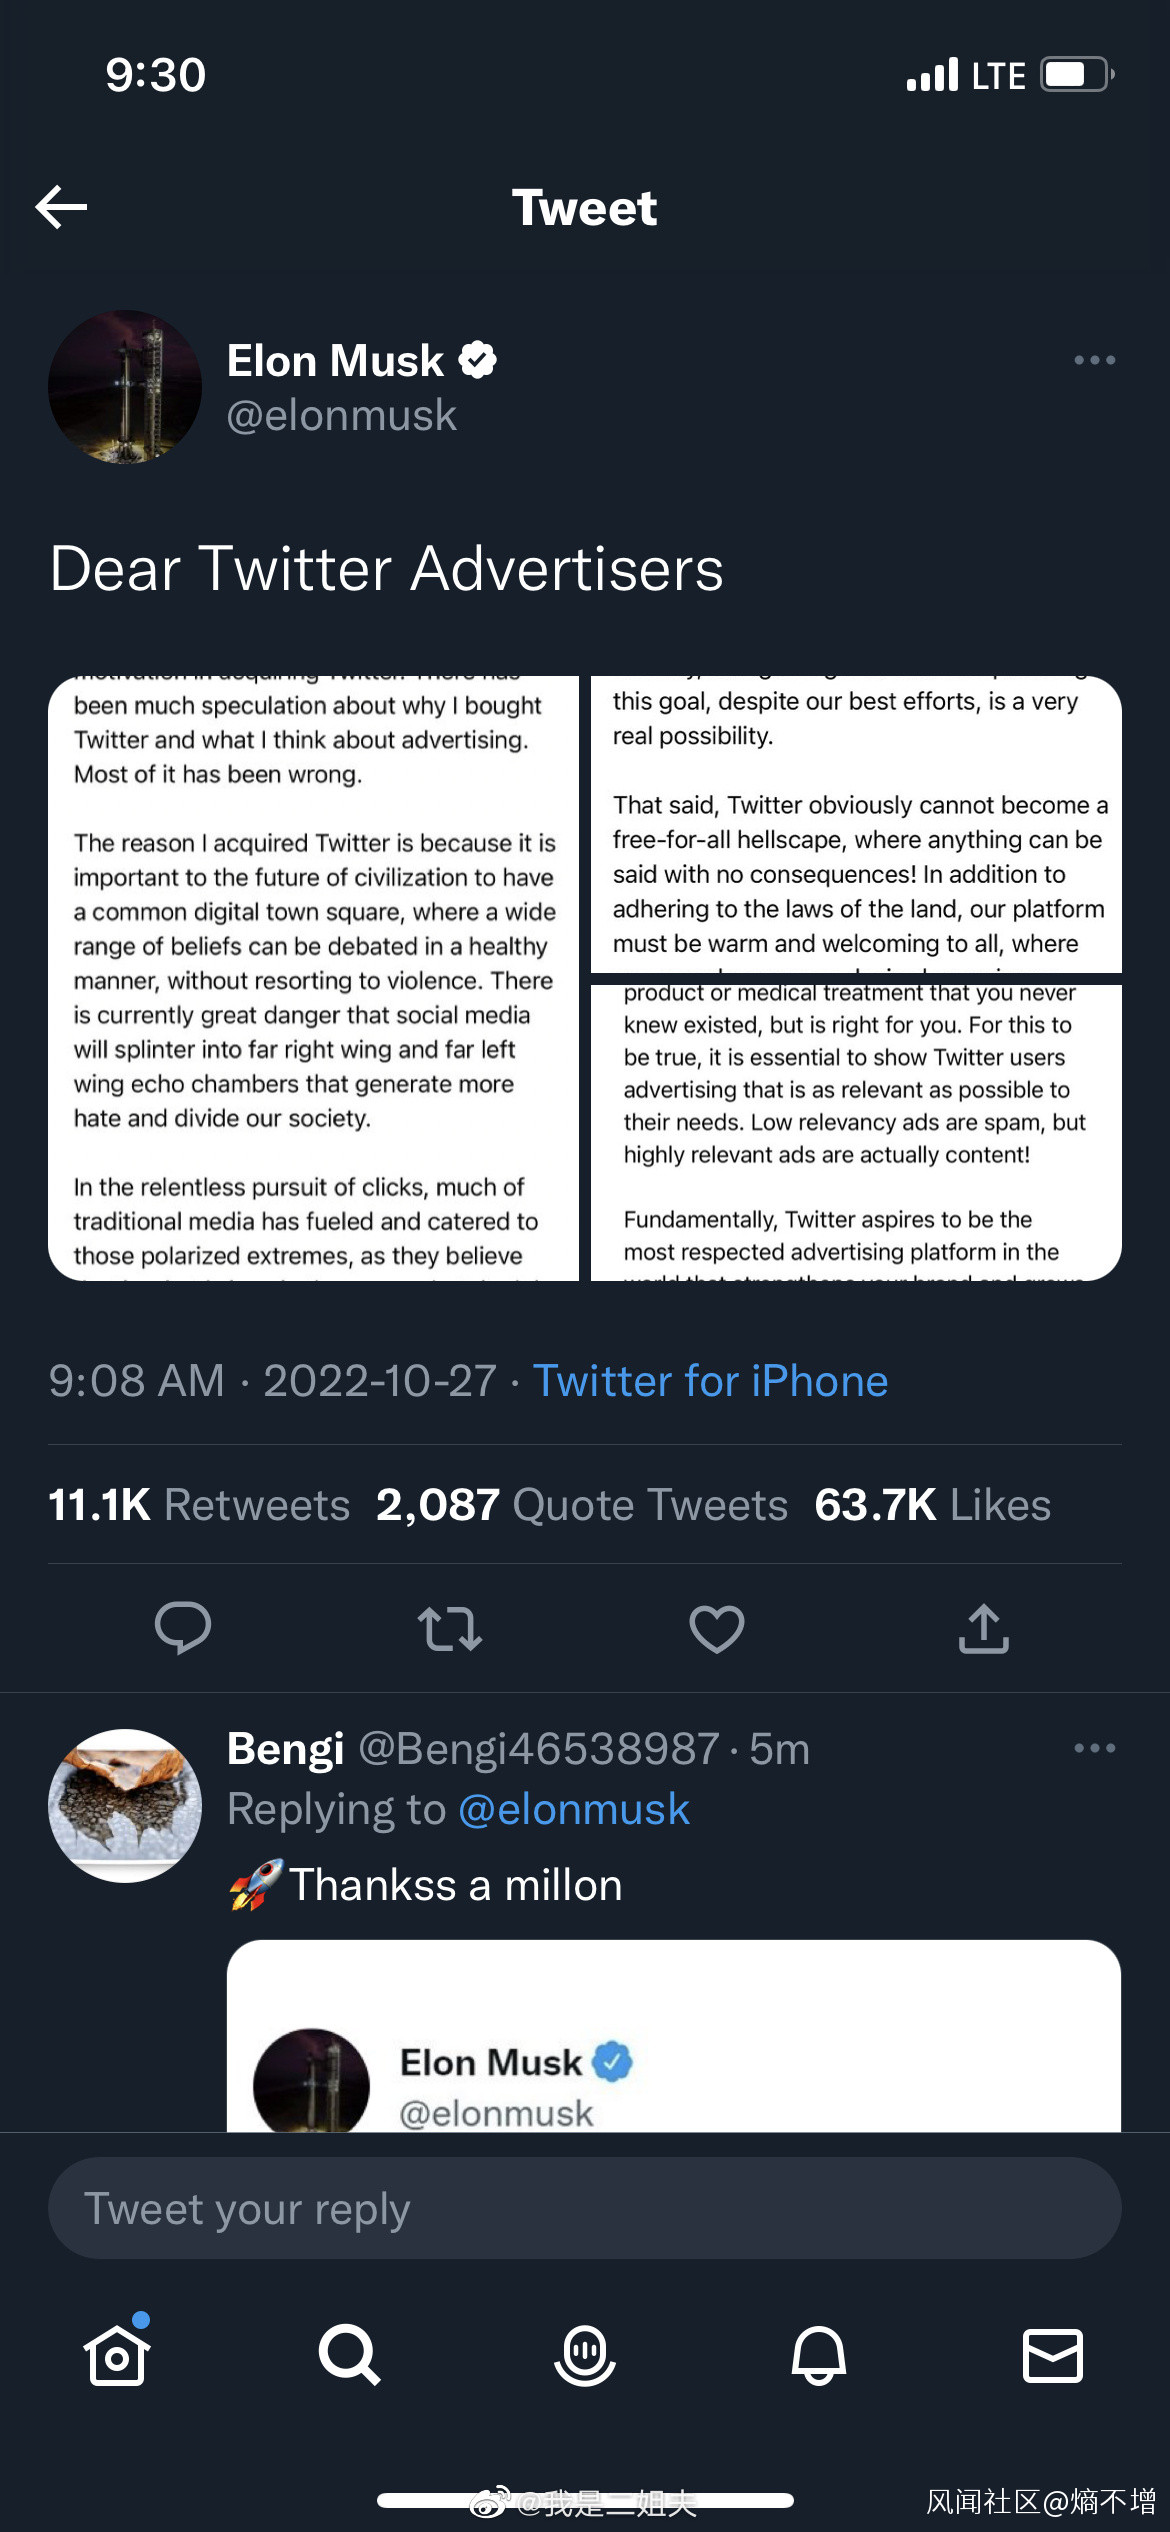1170x2532 pixels.
Task: Open the 'Twitter for iPhone' link
Action: (x=710, y=1381)
